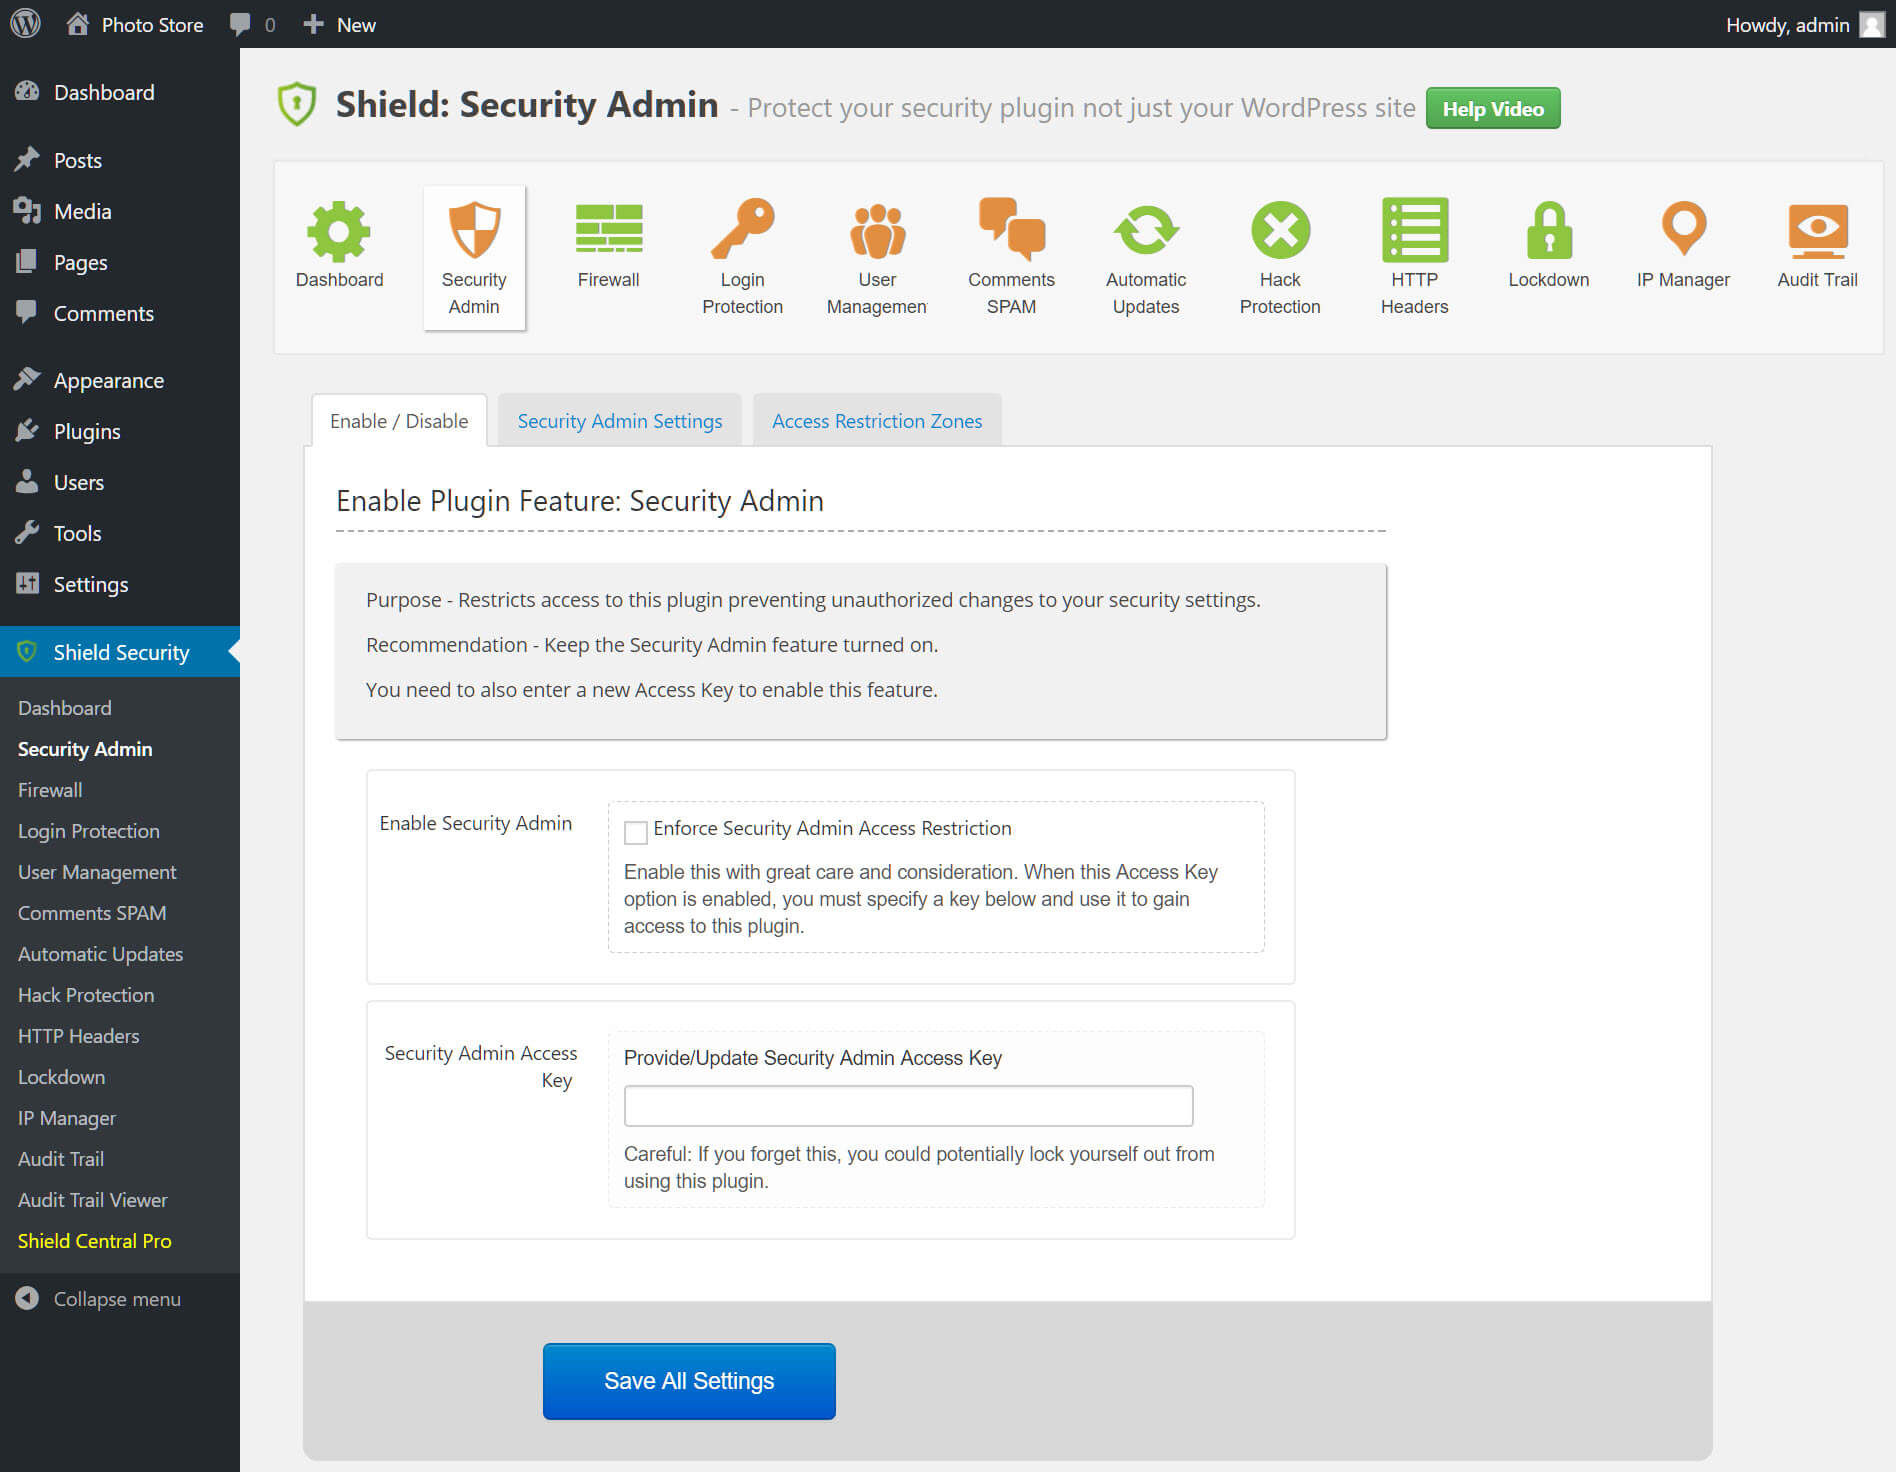Open Comments SPAM speech bubbles icon
This screenshot has width=1896, height=1472.
[x=1011, y=229]
